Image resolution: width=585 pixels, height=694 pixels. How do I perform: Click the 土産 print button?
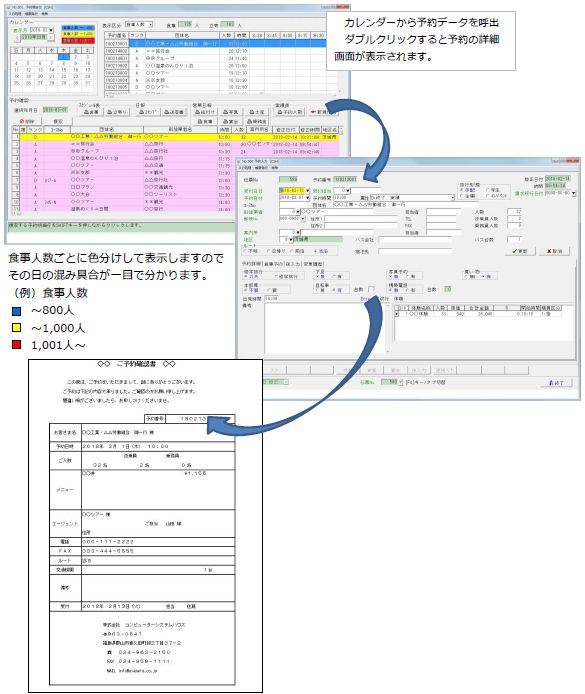coord(256,112)
